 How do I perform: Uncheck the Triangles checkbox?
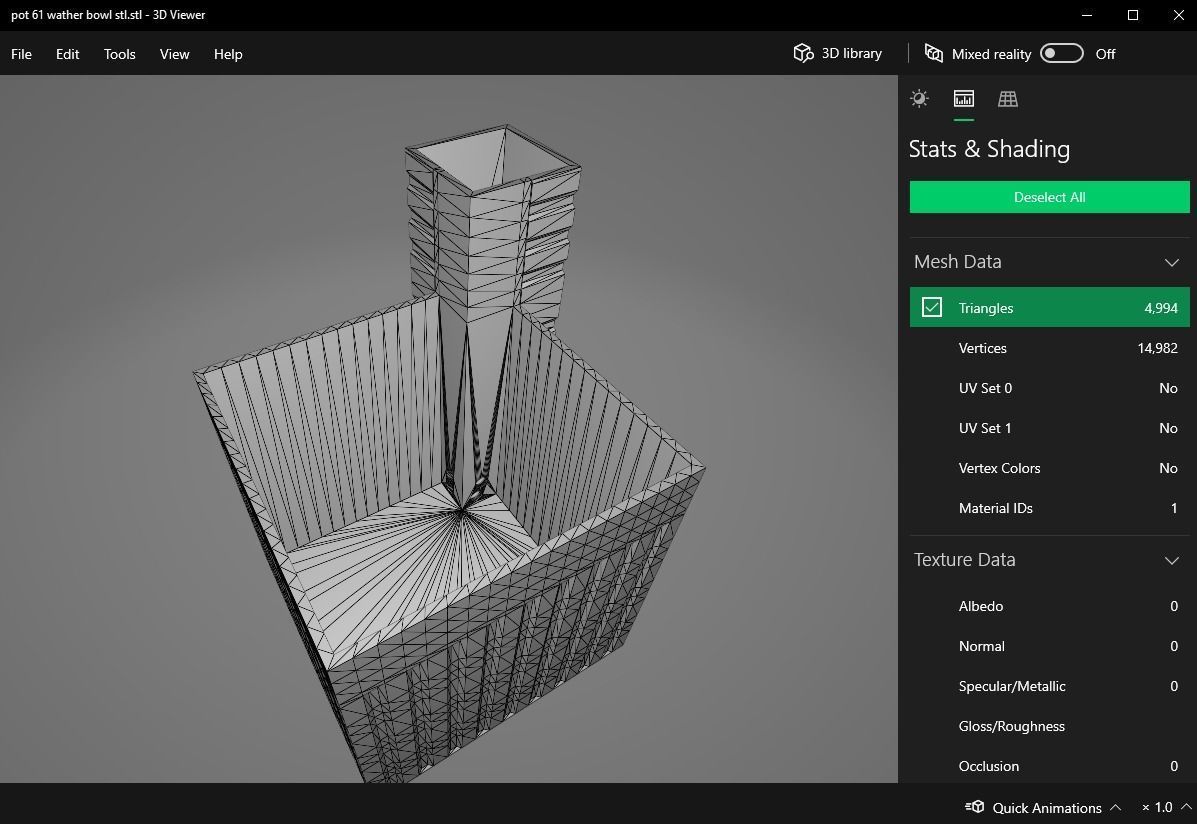(x=931, y=307)
